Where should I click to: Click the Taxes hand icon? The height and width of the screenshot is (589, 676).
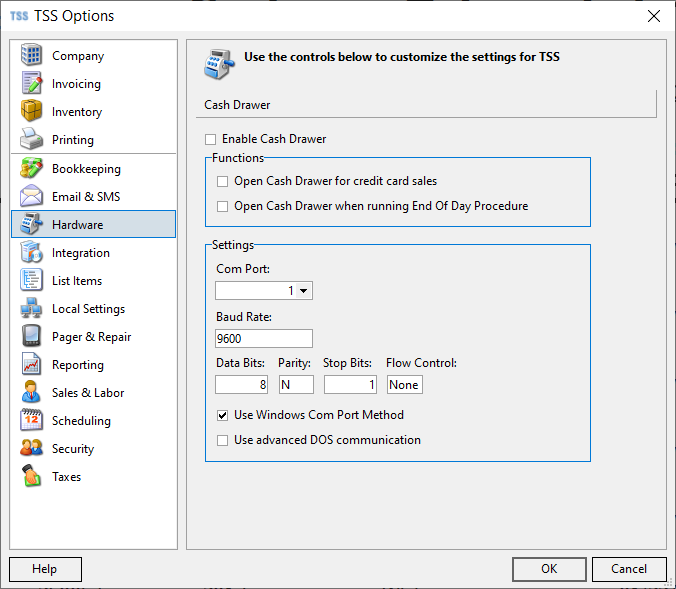point(31,476)
